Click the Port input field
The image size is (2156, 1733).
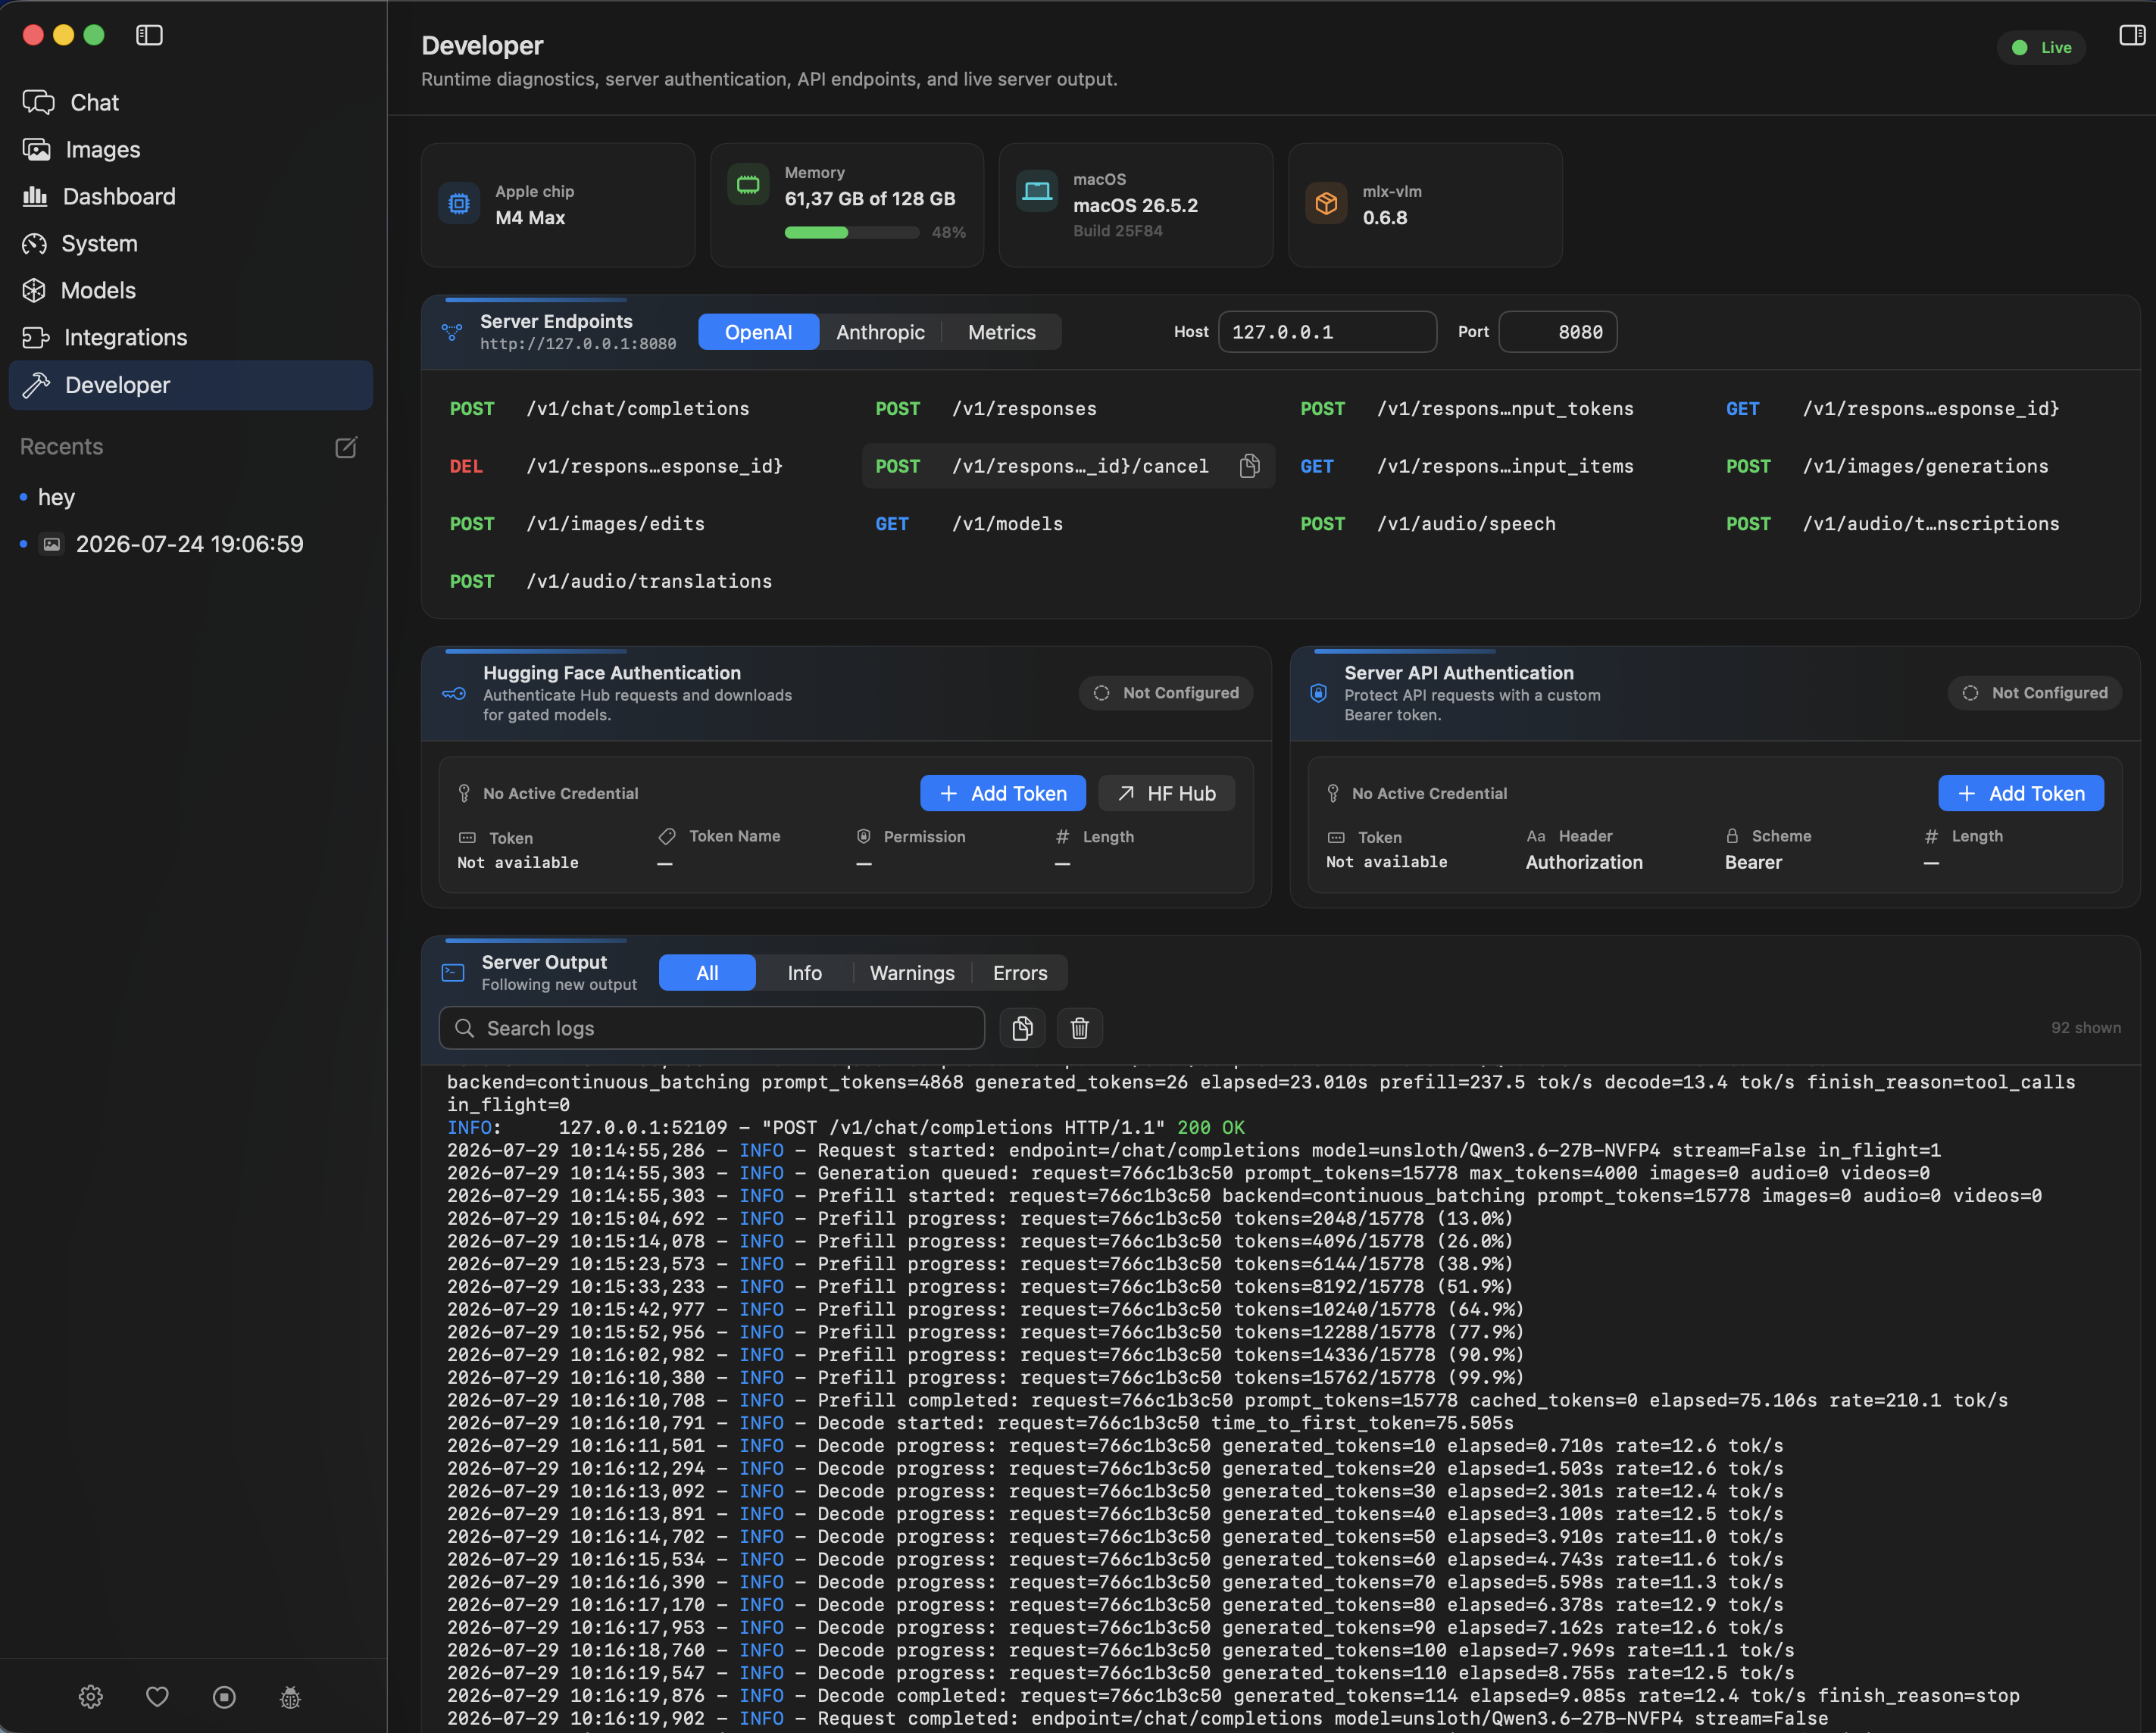point(1557,332)
